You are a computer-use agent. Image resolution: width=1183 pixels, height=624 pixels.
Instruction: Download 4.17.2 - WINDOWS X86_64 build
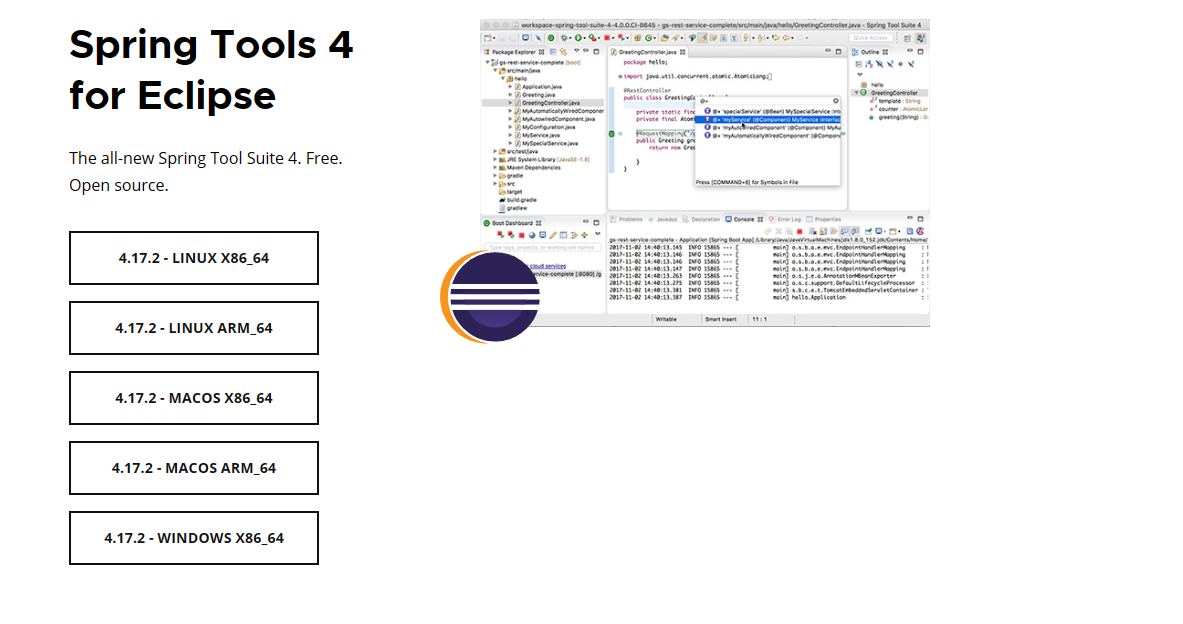pyautogui.click(x=194, y=538)
